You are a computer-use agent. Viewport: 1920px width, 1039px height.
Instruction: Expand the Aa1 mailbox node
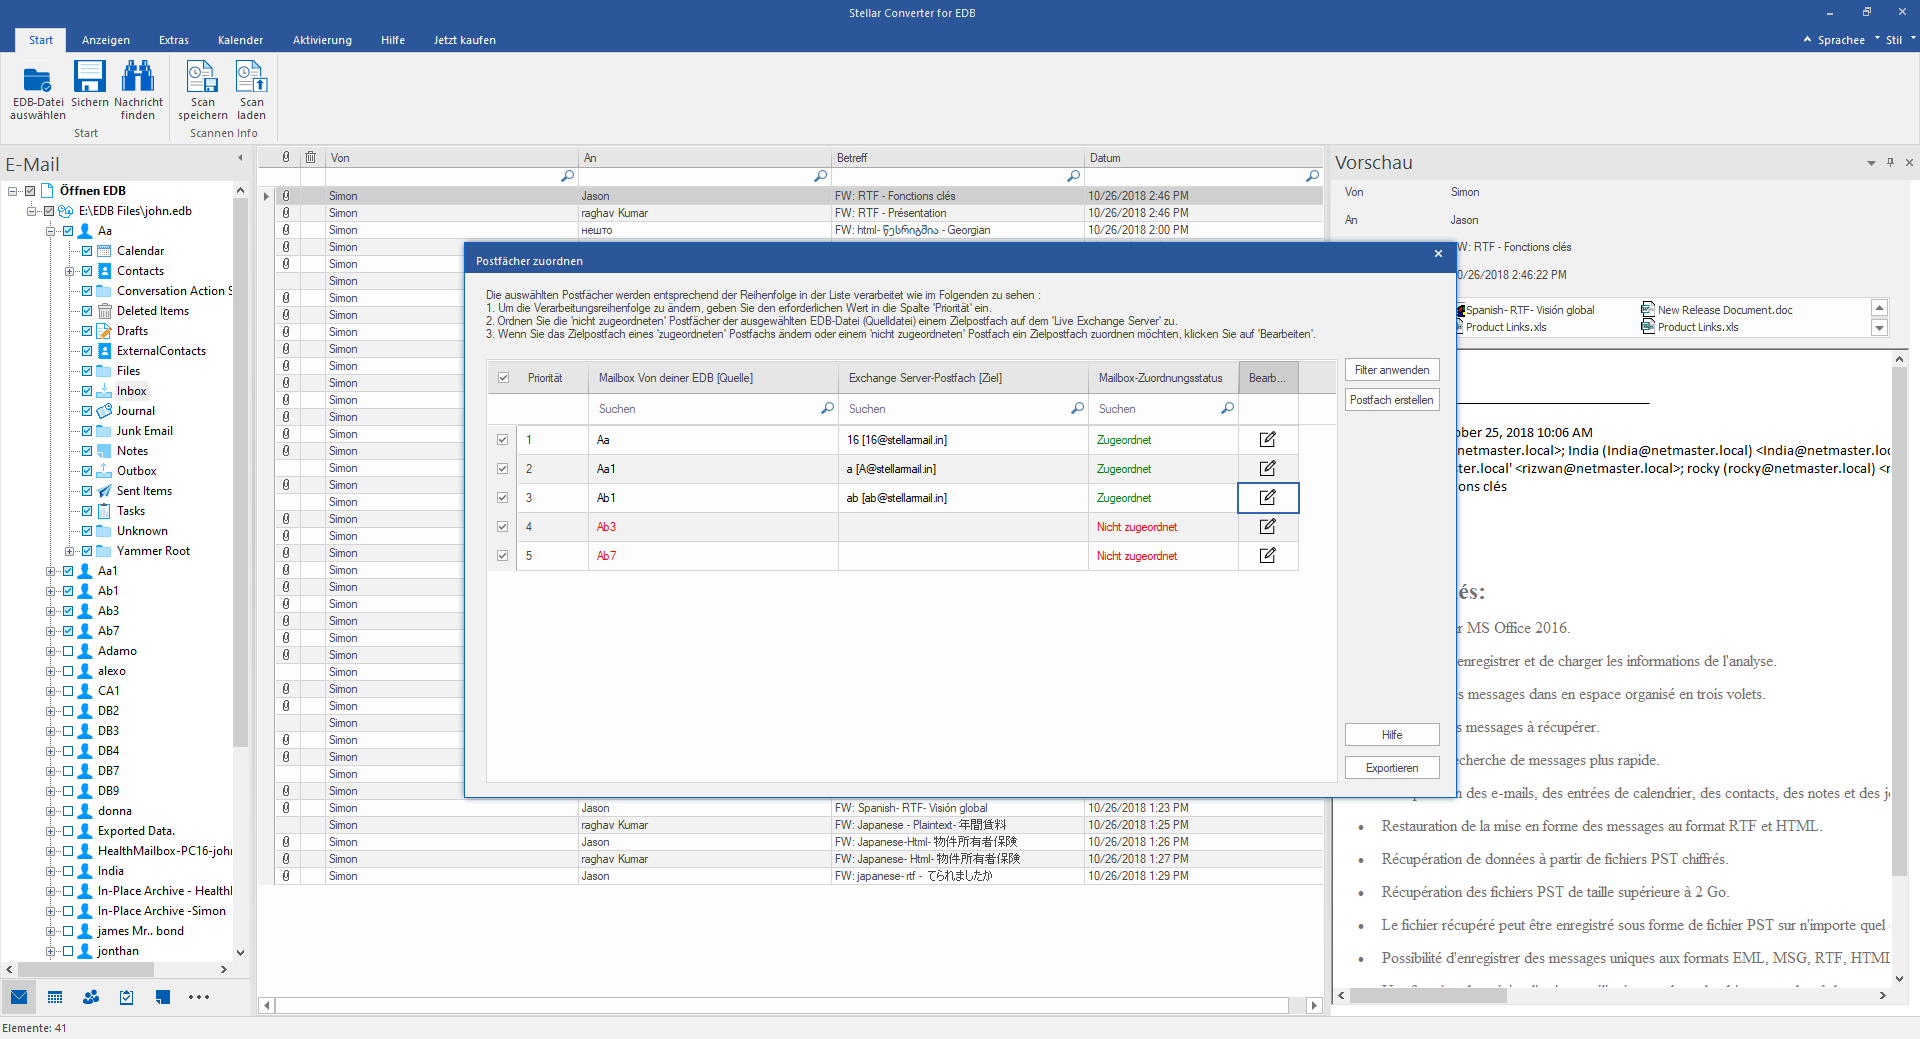(50, 571)
